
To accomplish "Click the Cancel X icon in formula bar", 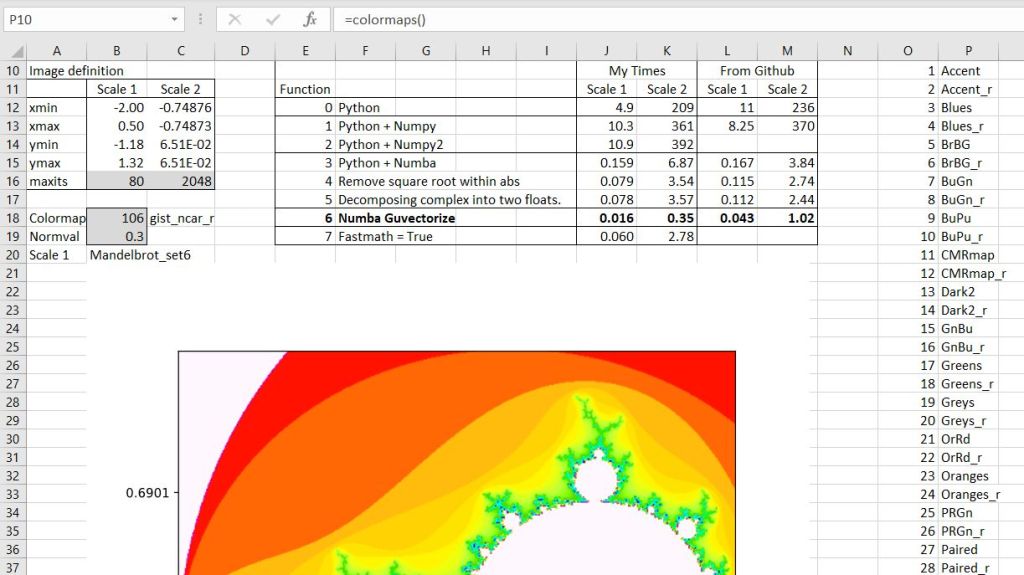I will (x=235, y=19).
